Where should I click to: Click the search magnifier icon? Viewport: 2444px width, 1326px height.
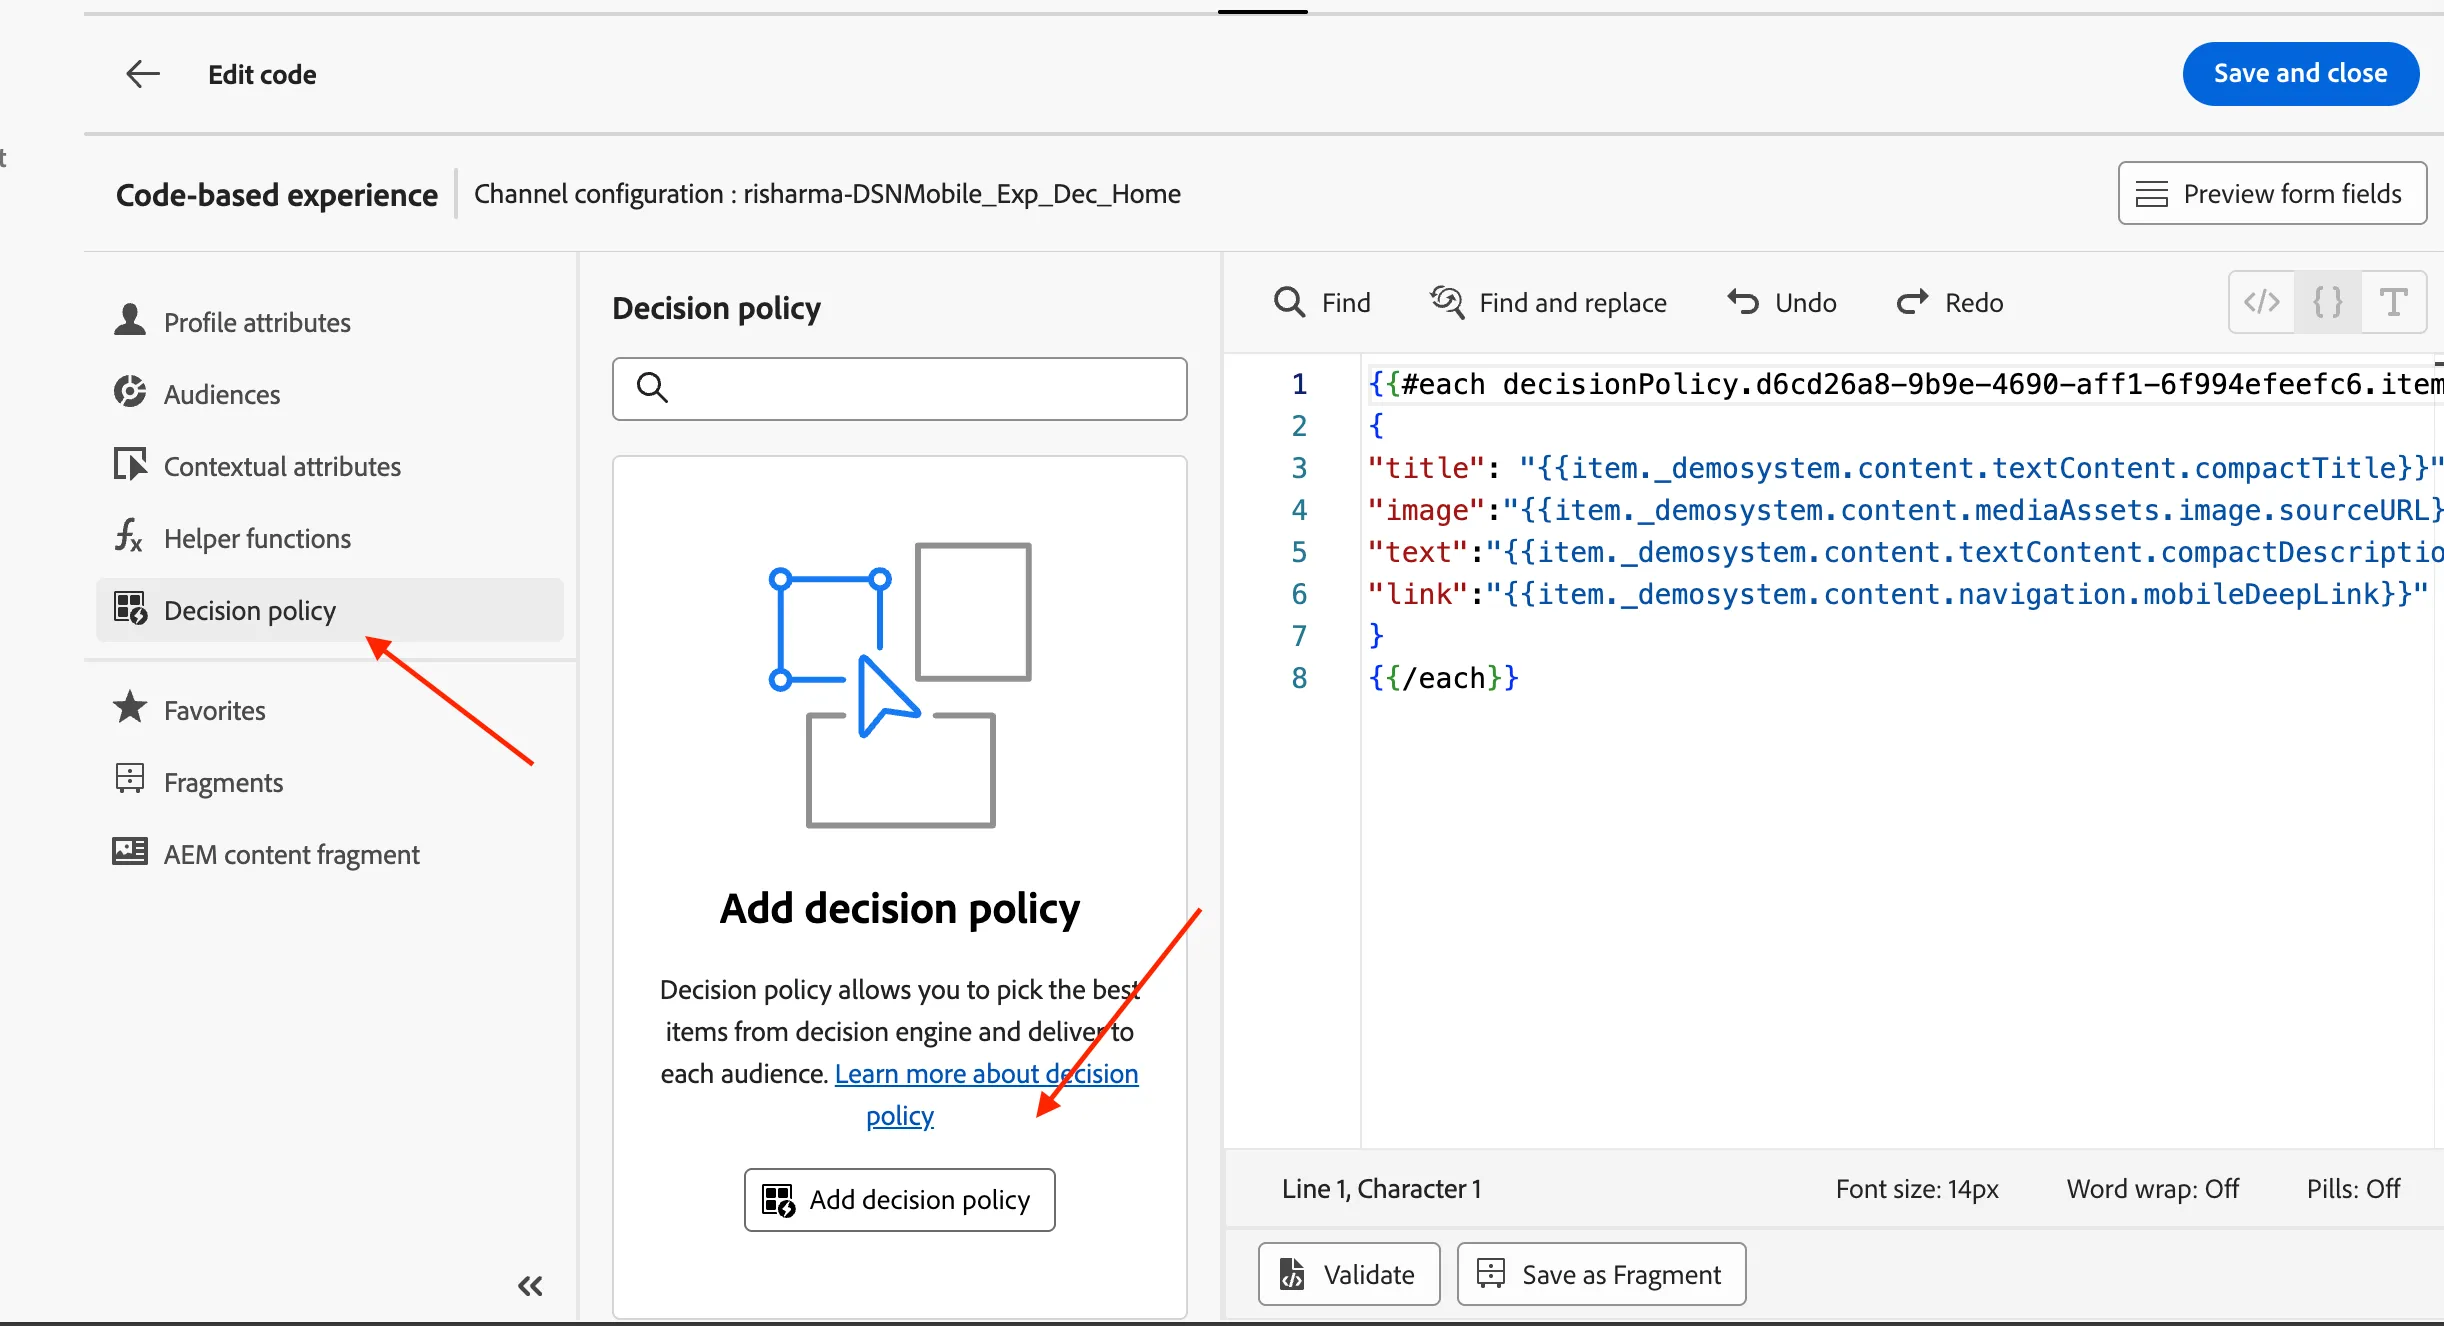coord(652,387)
